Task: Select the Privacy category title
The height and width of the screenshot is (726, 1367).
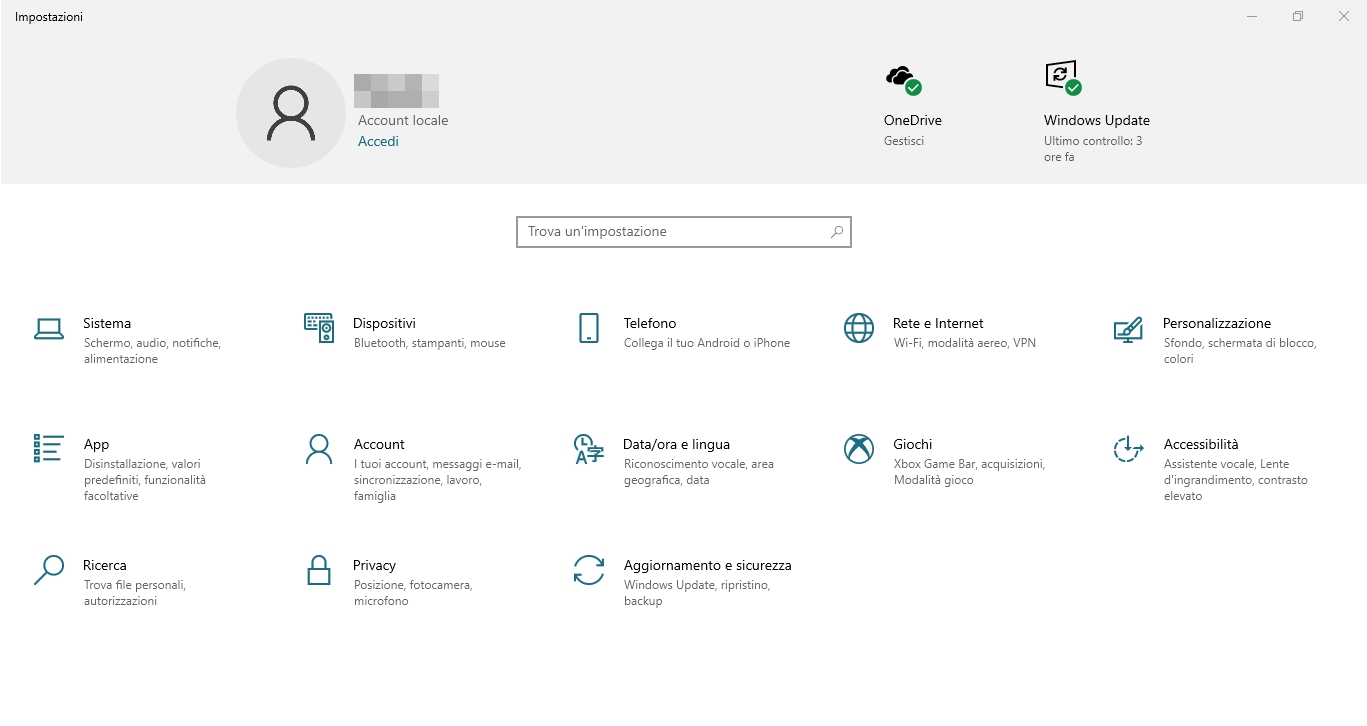Action: point(375,565)
